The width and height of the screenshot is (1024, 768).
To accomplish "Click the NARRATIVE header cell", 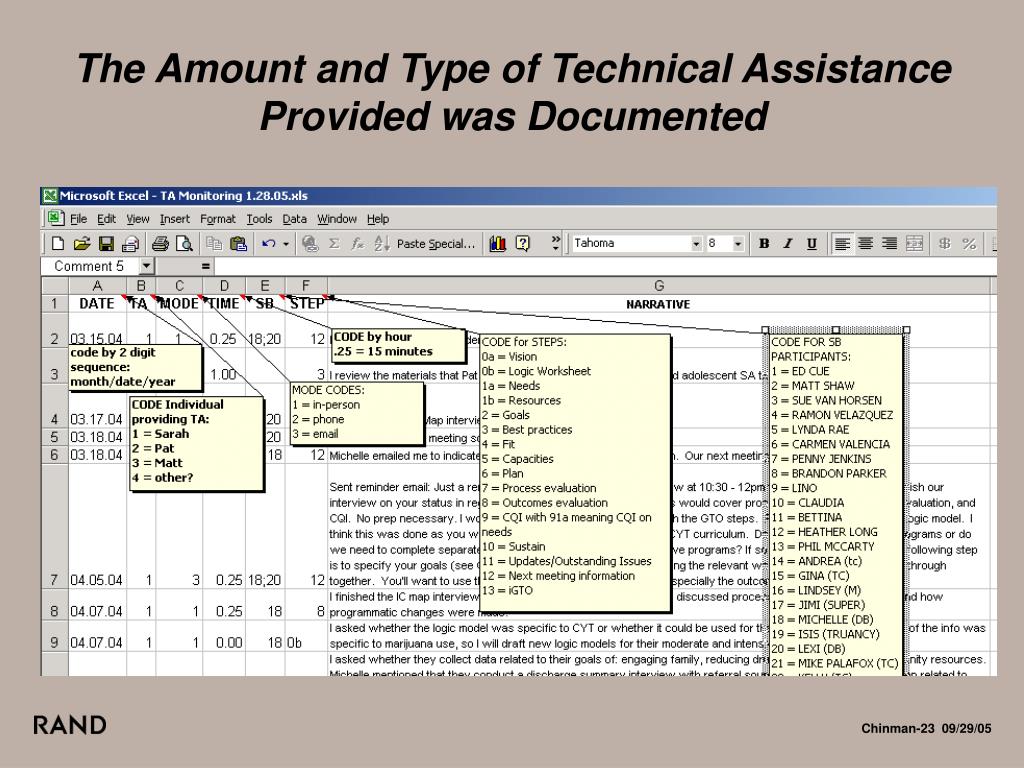I will pyautogui.click(x=658, y=304).
